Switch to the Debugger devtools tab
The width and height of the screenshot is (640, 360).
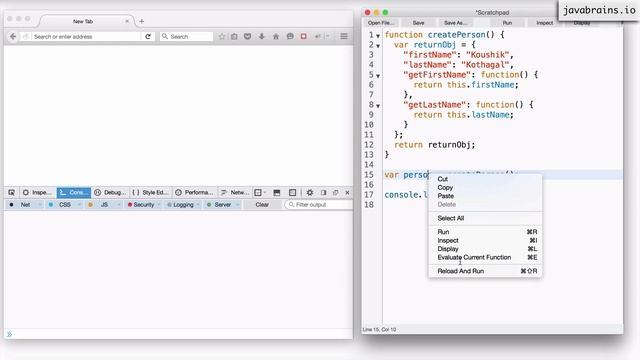pos(110,192)
